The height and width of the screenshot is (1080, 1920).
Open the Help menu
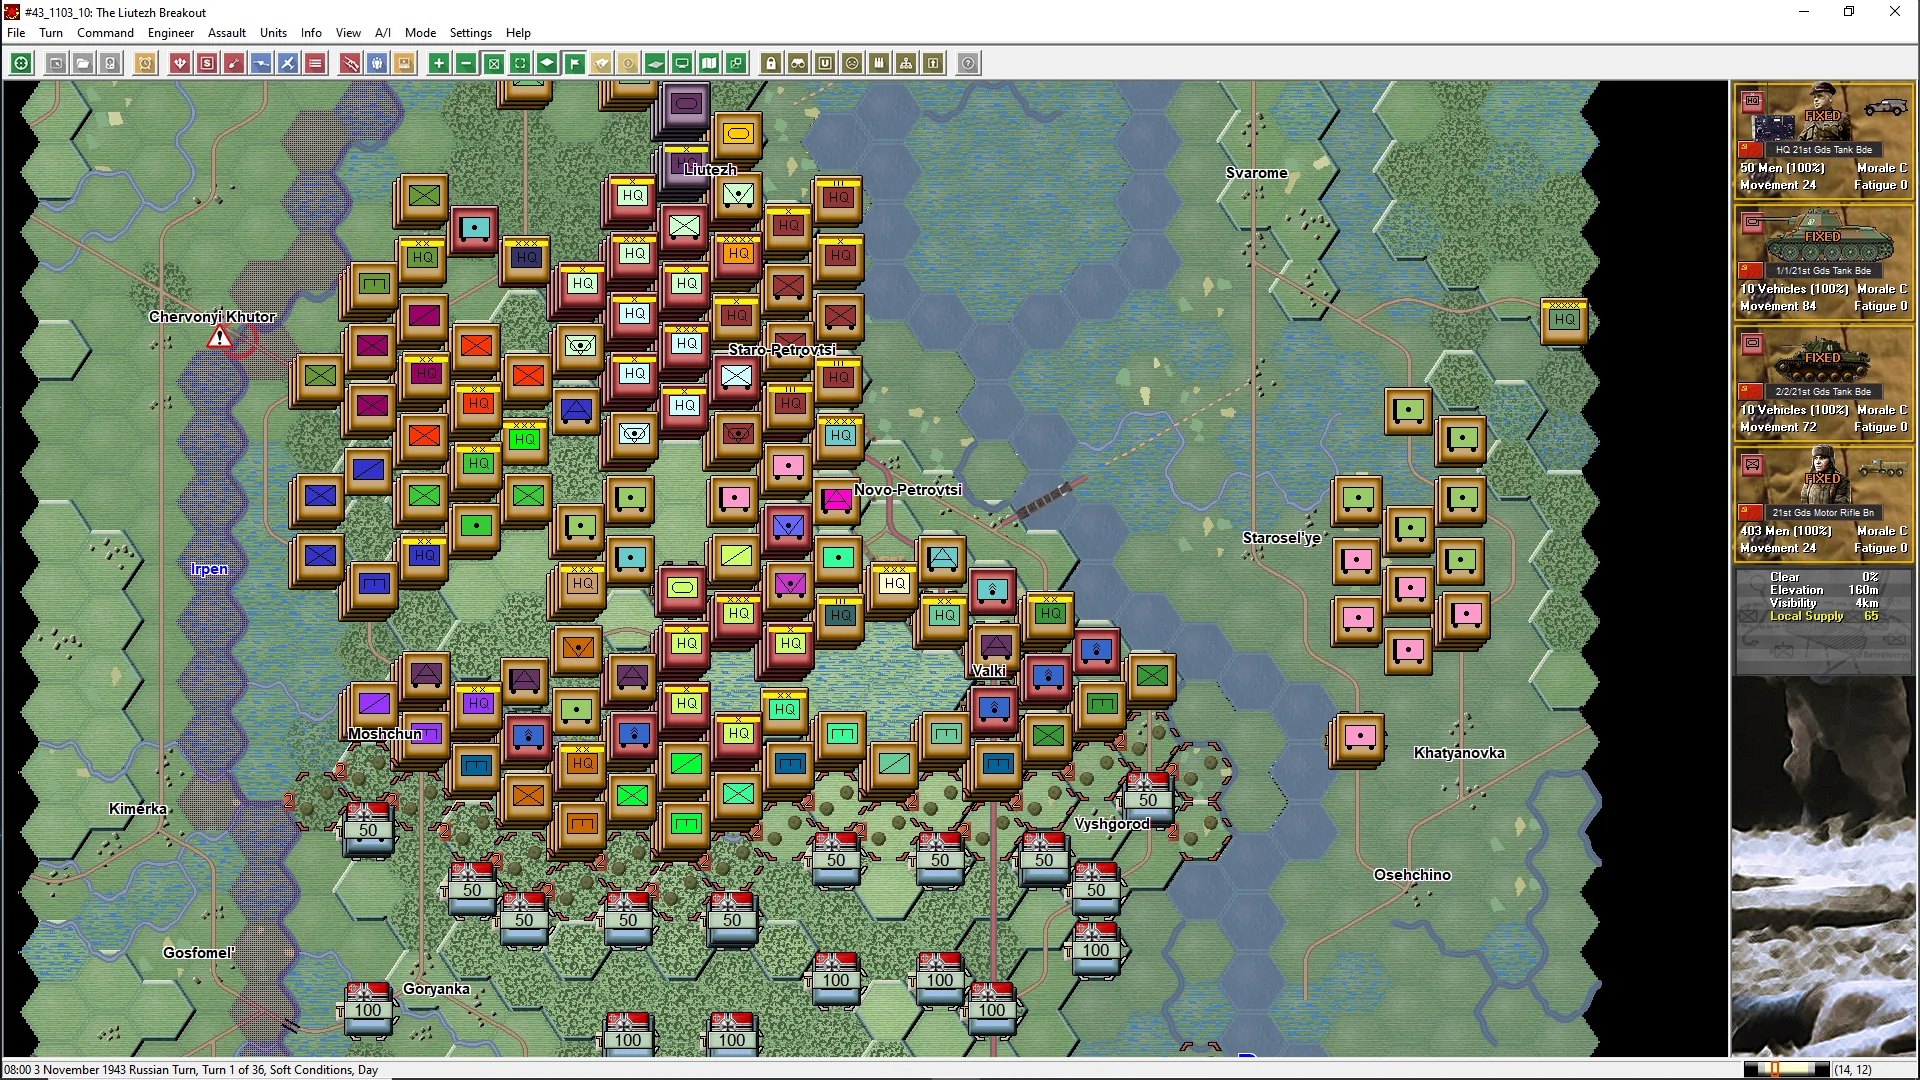pyautogui.click(x=518, y=33)
